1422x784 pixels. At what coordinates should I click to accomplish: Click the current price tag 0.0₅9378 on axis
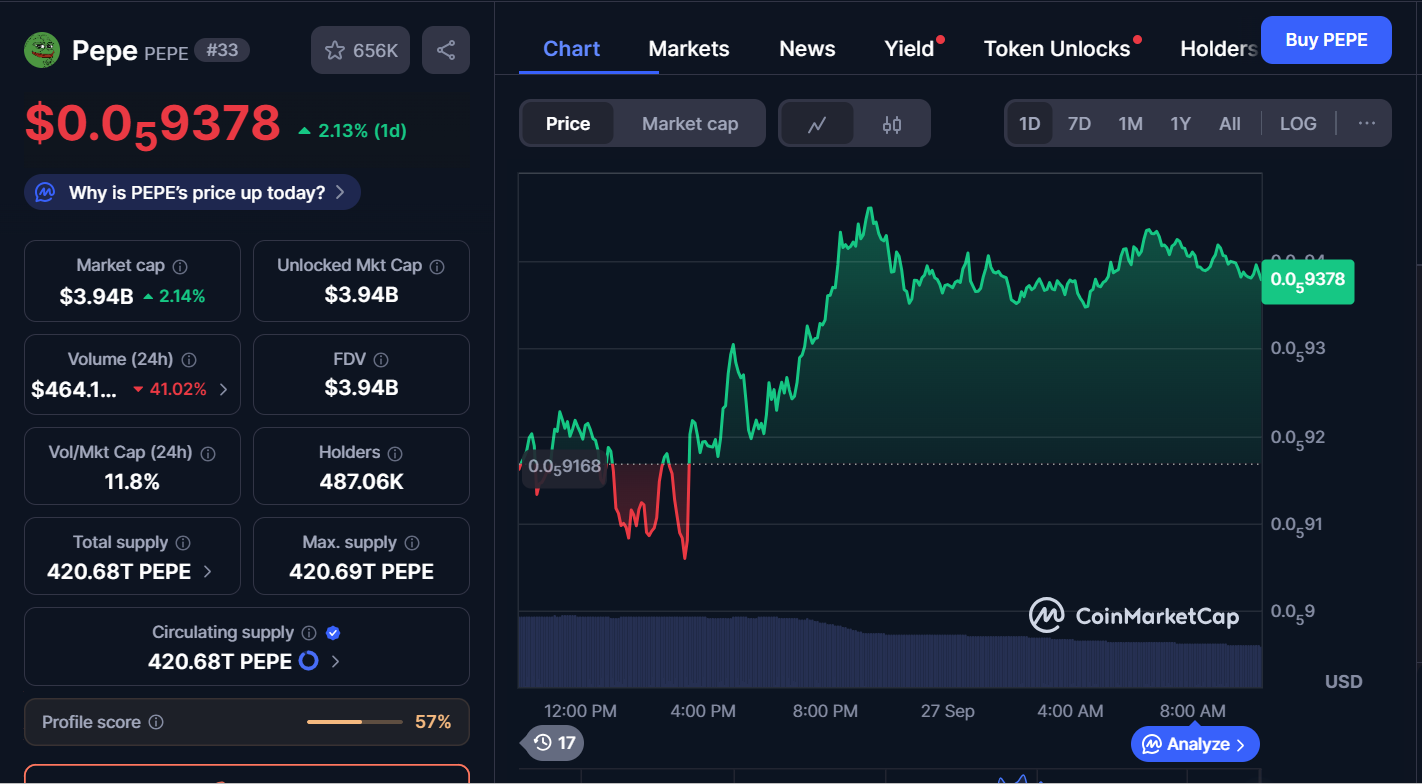1307,281
